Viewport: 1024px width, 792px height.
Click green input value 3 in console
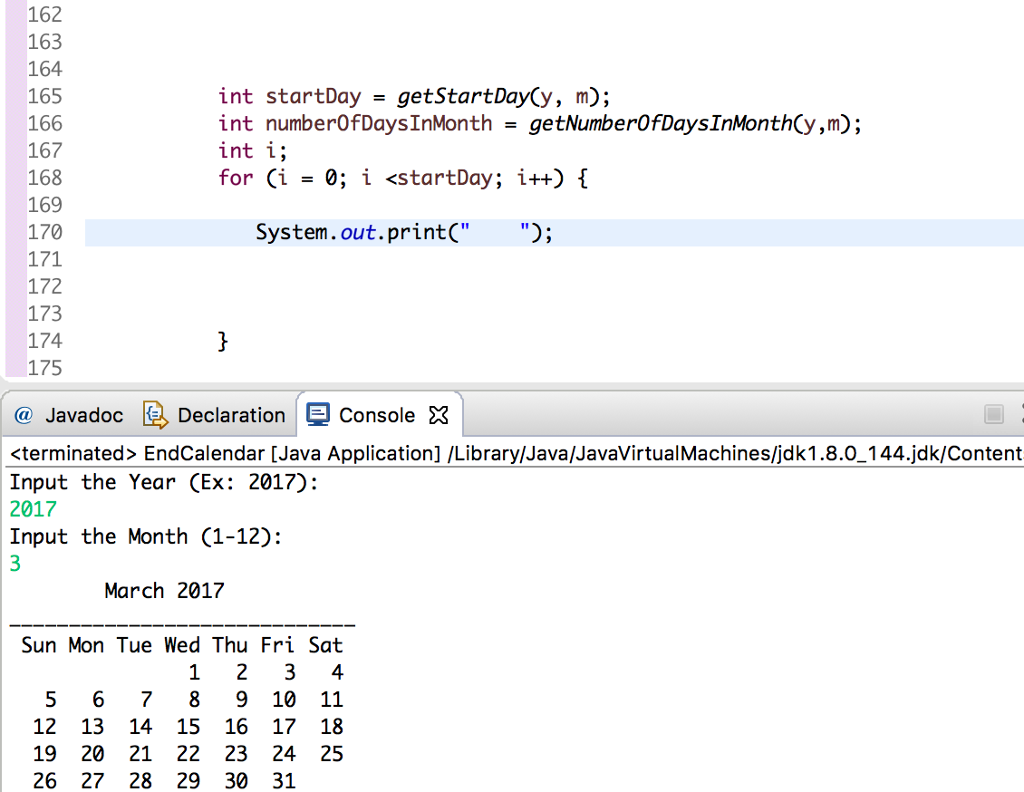tap(15, 563)
